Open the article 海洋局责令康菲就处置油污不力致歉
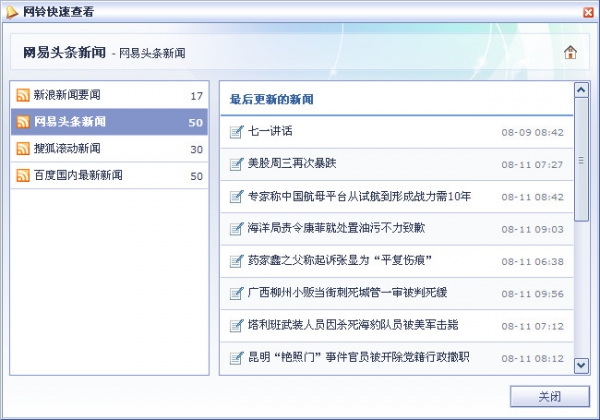The height and width of the screenshot is (420, 600). [397, 229]
